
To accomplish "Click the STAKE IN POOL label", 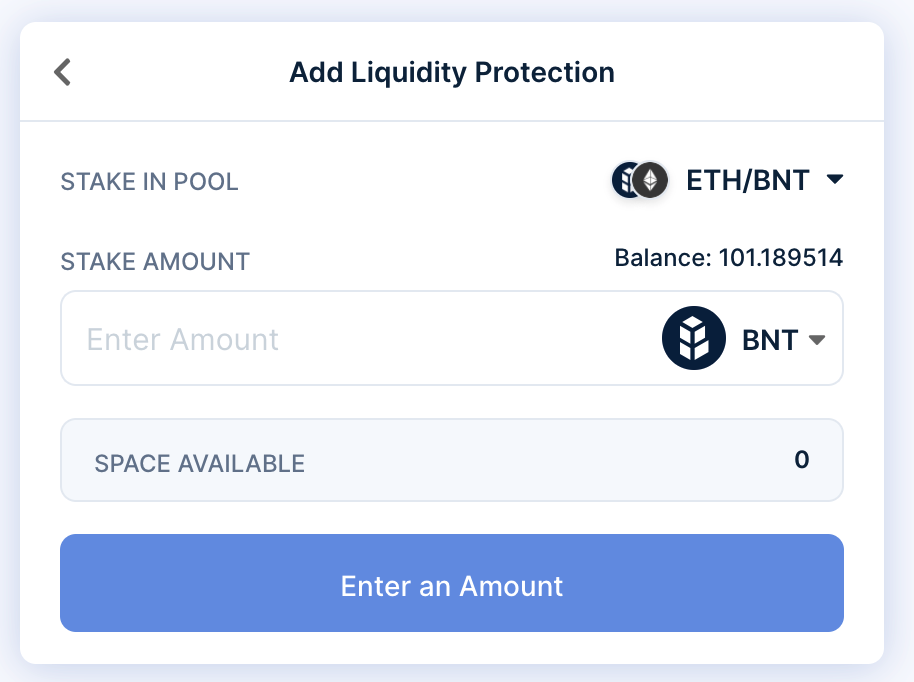I will pos(149,182).
